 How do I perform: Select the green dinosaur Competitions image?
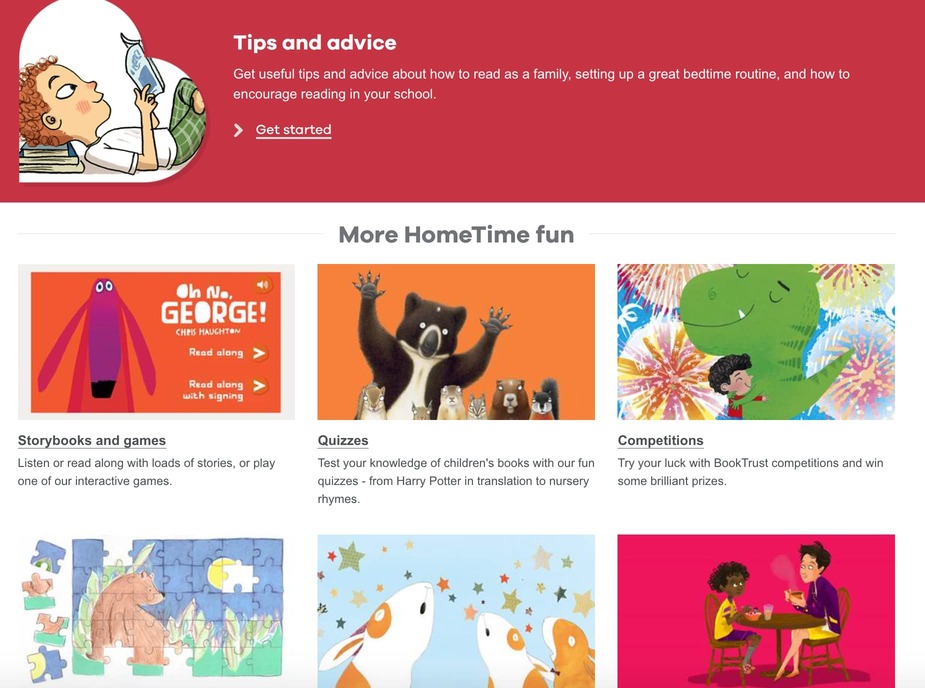pos(756,342)
